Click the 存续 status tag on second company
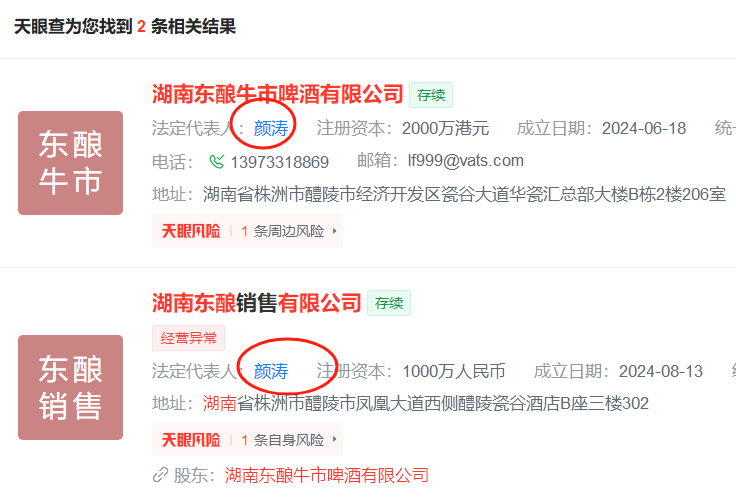Screen dimensions: 736x501 point(389,303)
